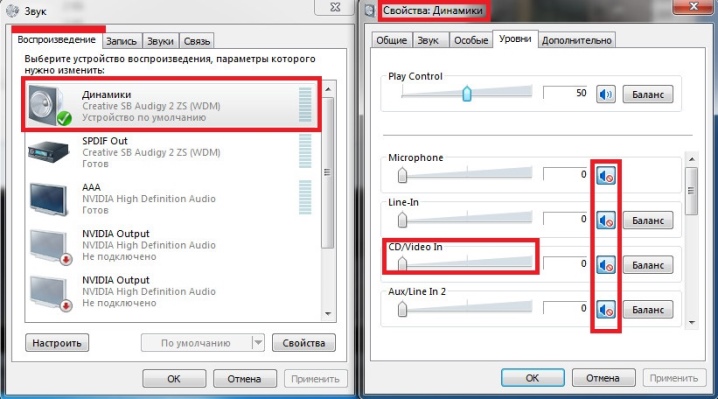Screen dimensions: 718x399
Task: Click scroll-down arrow in device list
Action: pyautogui.click(x=328, y=314)
